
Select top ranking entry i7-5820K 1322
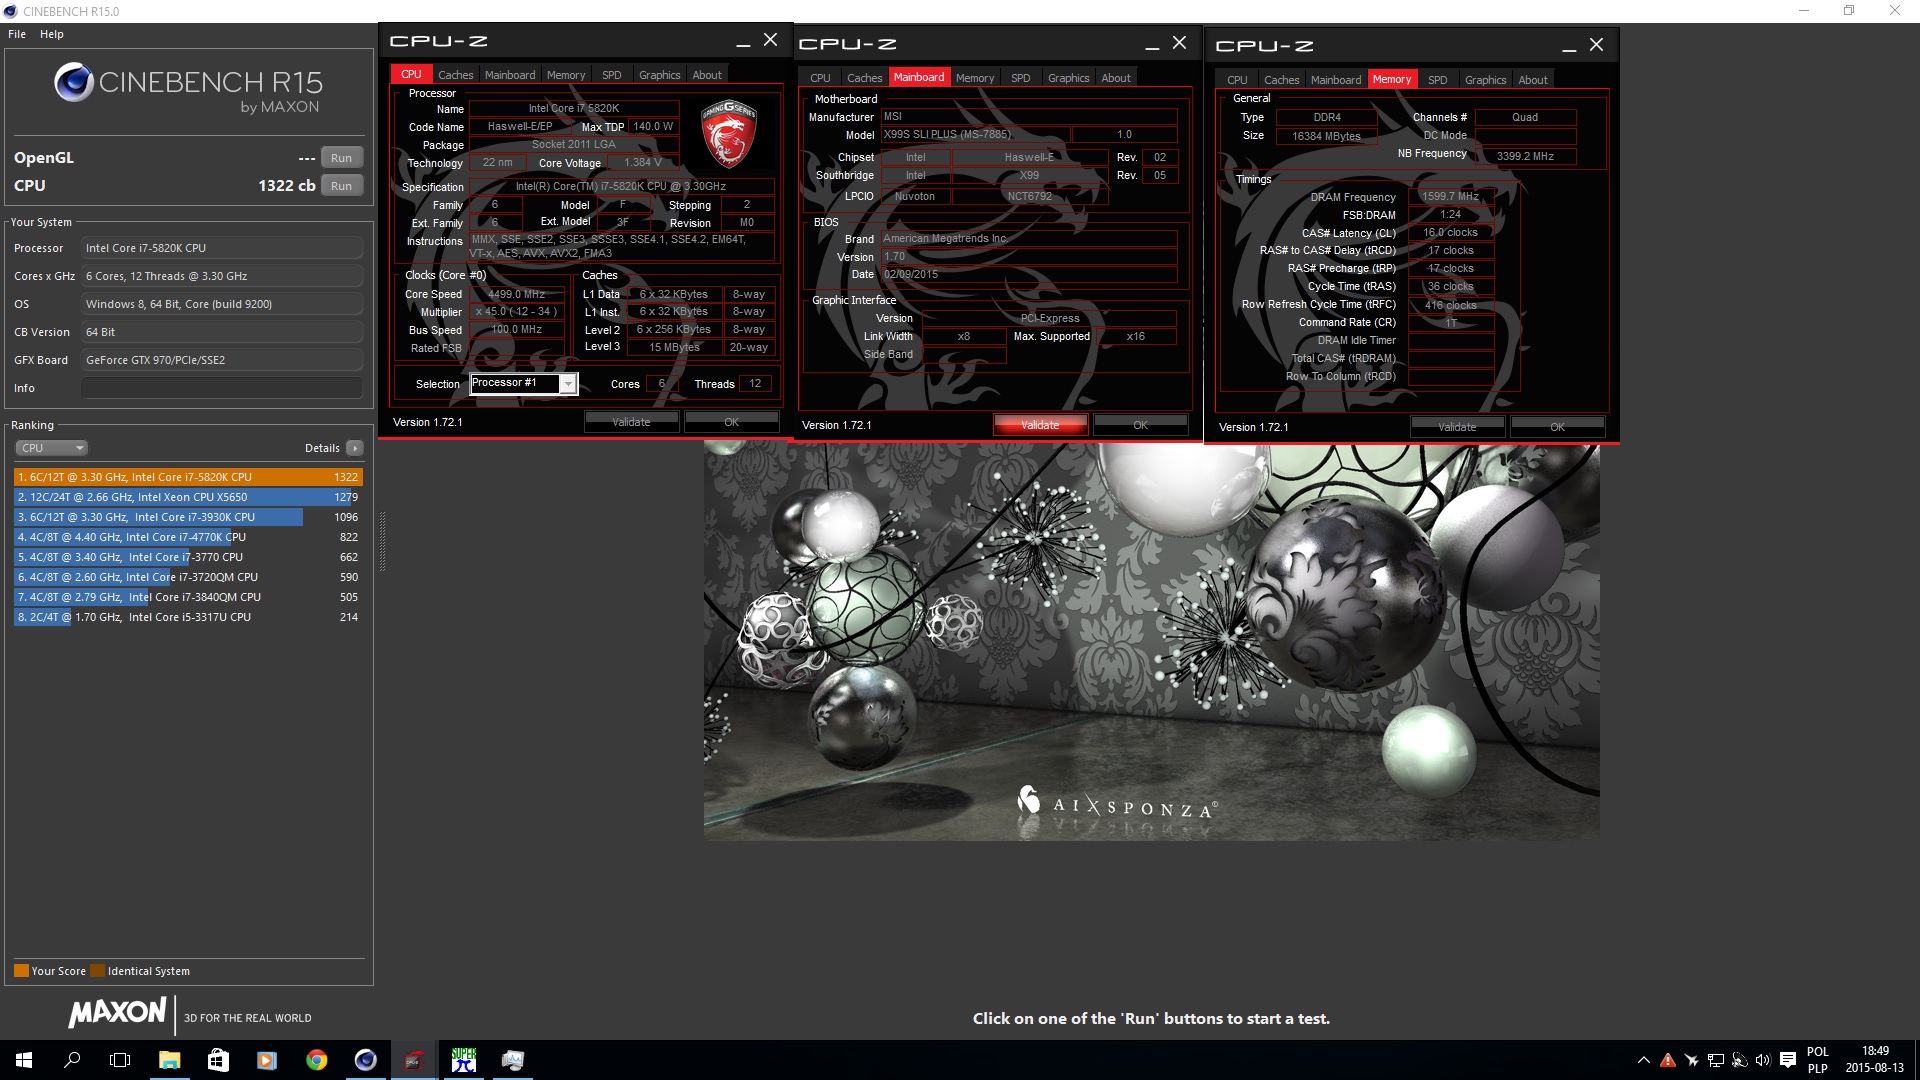(188, 477)
